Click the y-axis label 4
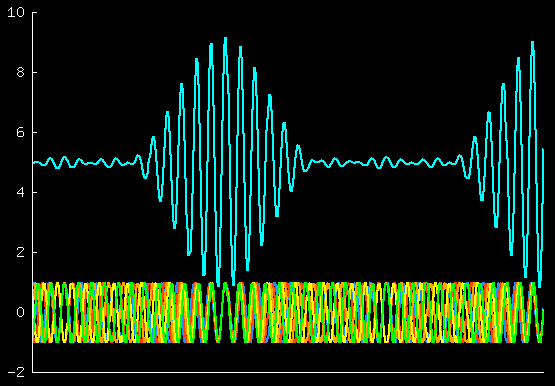 click(21, 192)
